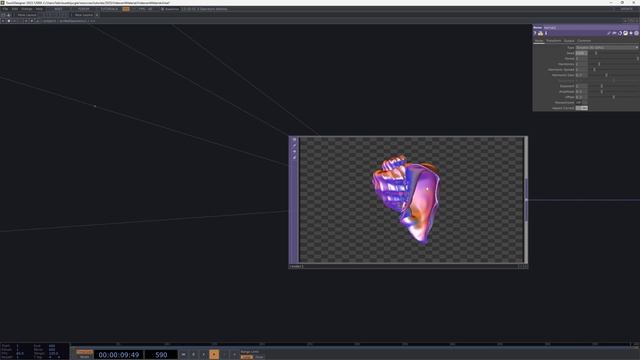Toggle the bypass flag on the node

tap(294, 151)
